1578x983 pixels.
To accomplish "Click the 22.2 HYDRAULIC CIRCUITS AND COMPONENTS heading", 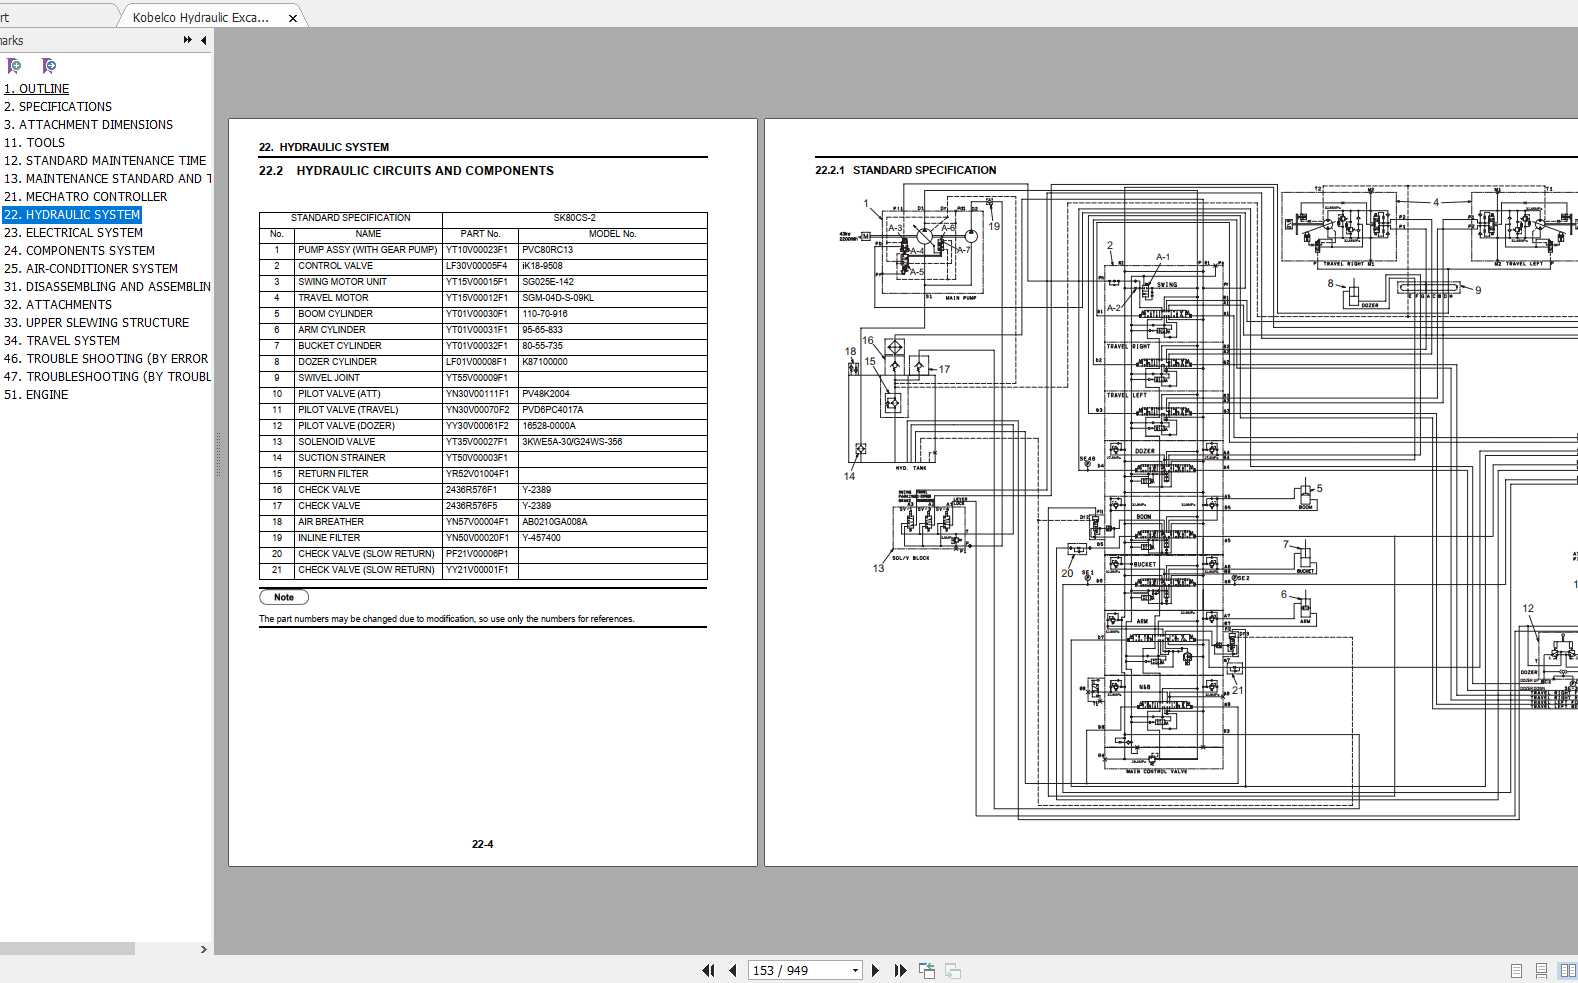I will (x=406, y=171).
